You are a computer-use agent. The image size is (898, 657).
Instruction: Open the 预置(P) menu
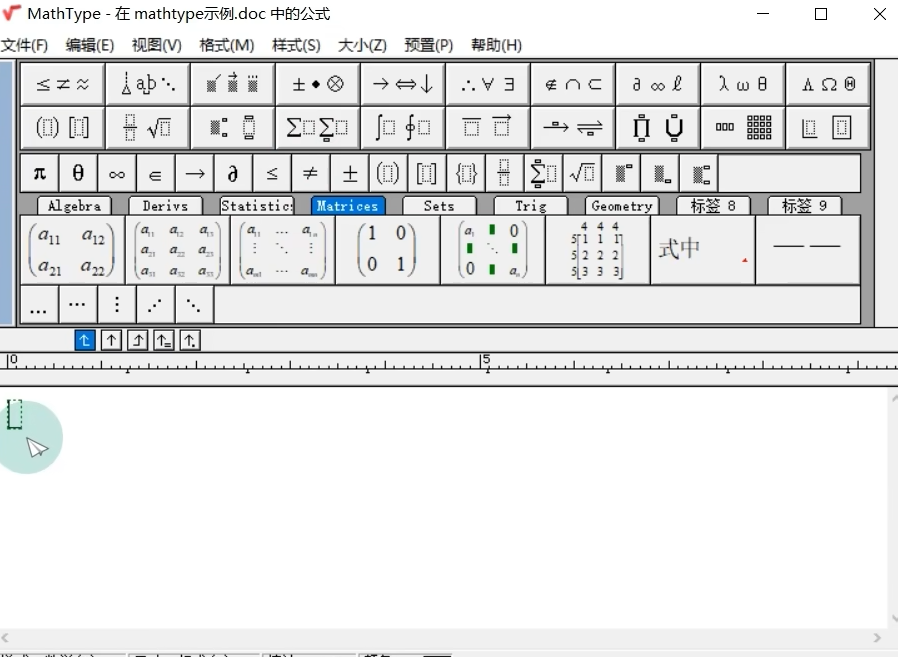[x=428, y=45]
